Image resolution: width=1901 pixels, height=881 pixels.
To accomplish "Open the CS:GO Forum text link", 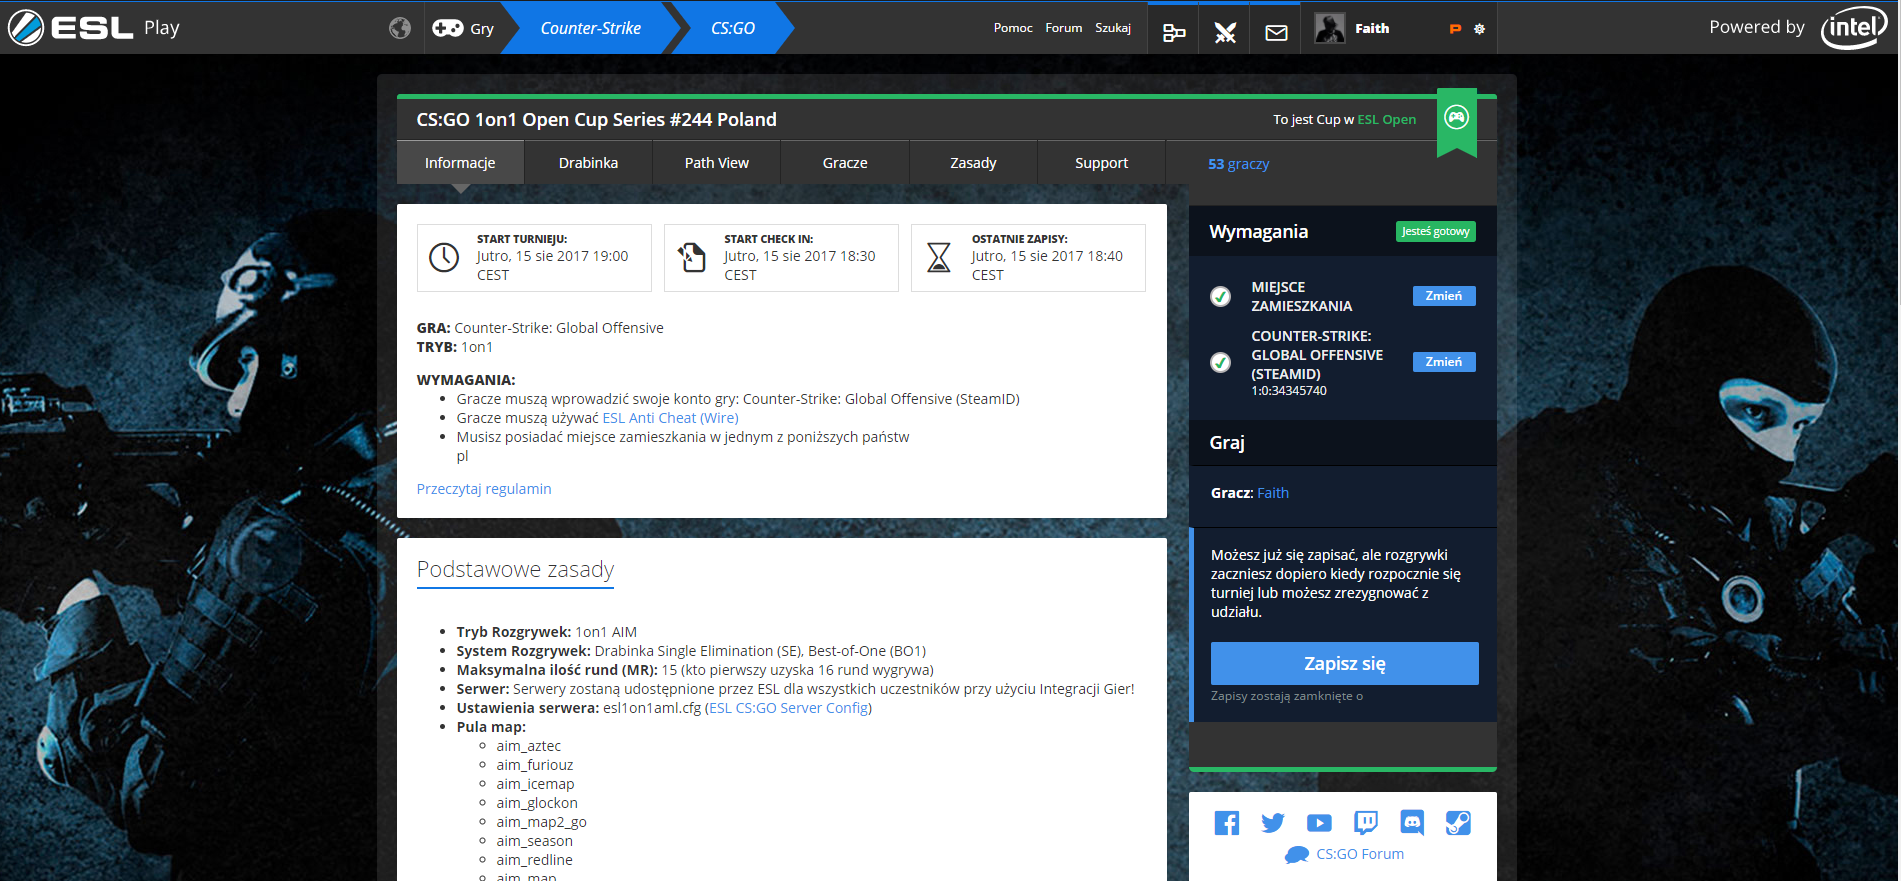I will tap(1360, 854).
